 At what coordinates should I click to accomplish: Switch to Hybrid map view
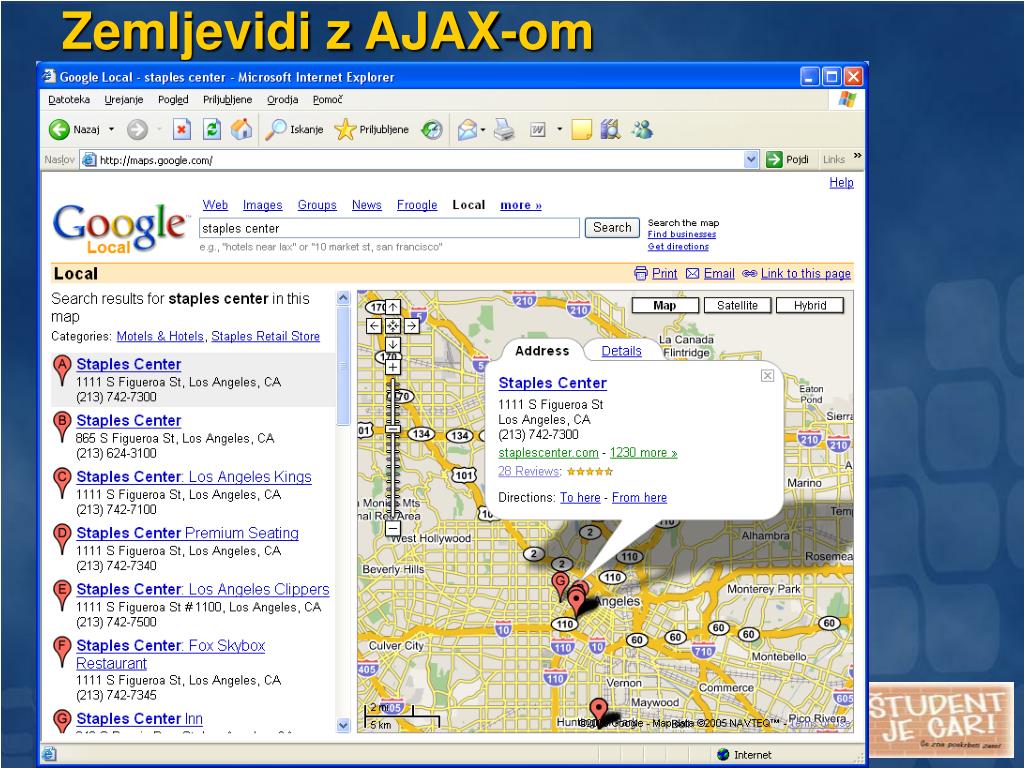tap(810, 306)
